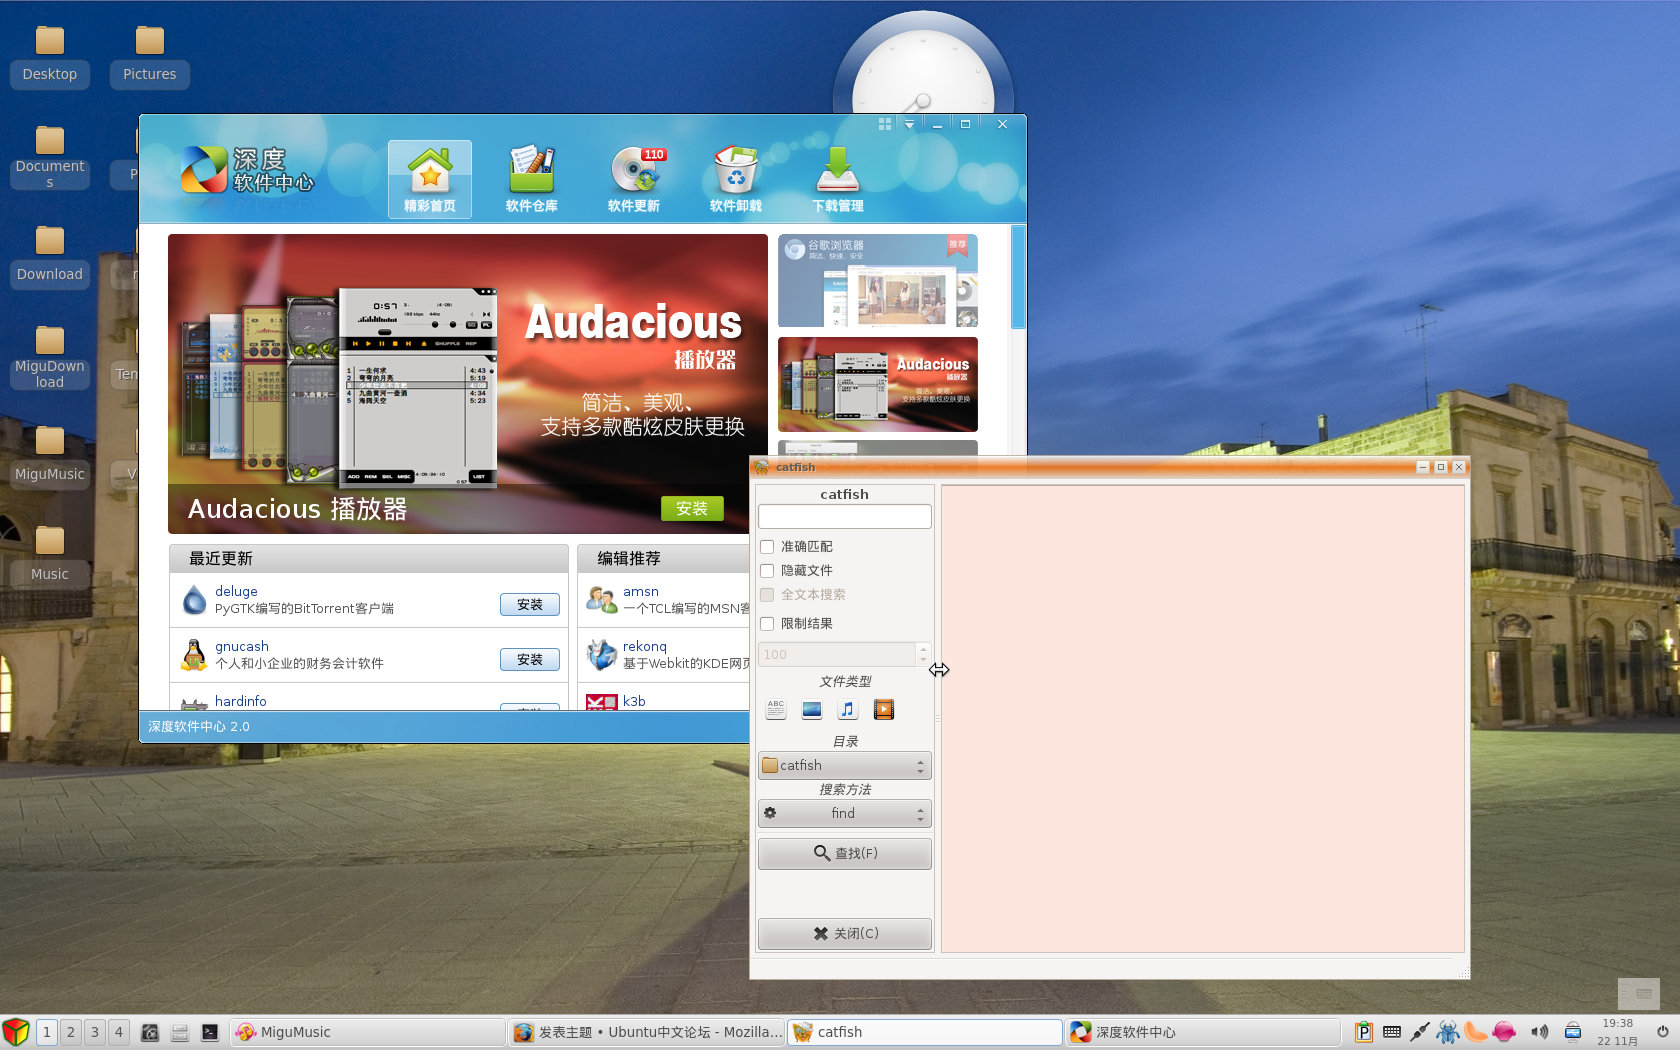Click the deluge droplet icon
The width and height of the screenshot is (1680, 1050).
click(195, 600)
